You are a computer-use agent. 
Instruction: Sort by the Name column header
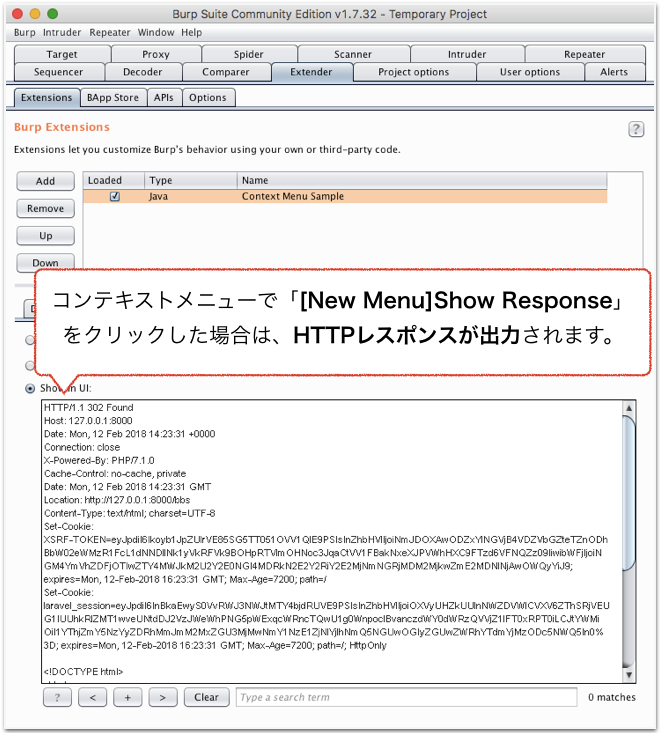point(422,180)
